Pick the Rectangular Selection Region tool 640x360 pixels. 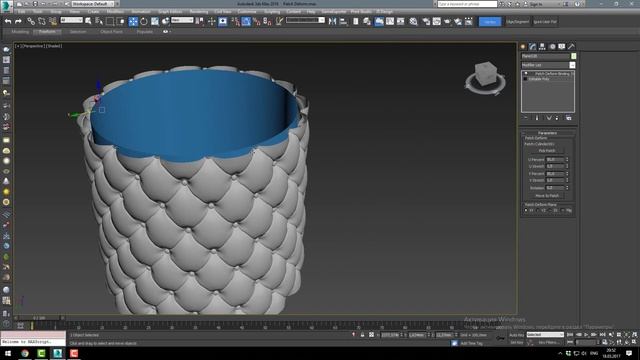tap(110, 21)
